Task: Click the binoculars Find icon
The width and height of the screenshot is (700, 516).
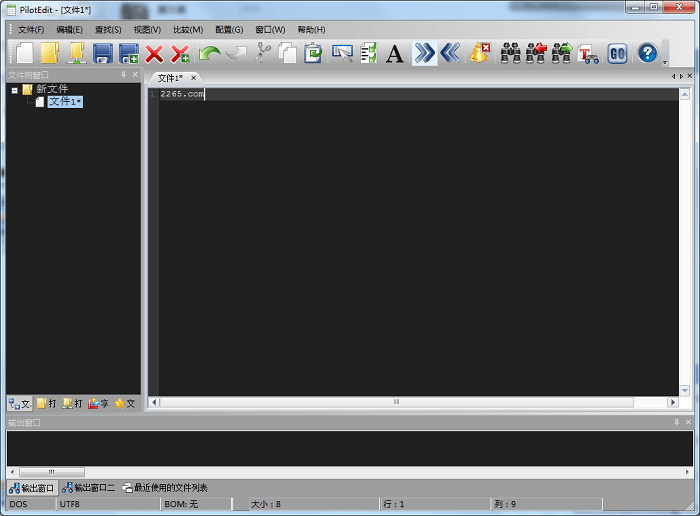Action: (x=511, y=53)
